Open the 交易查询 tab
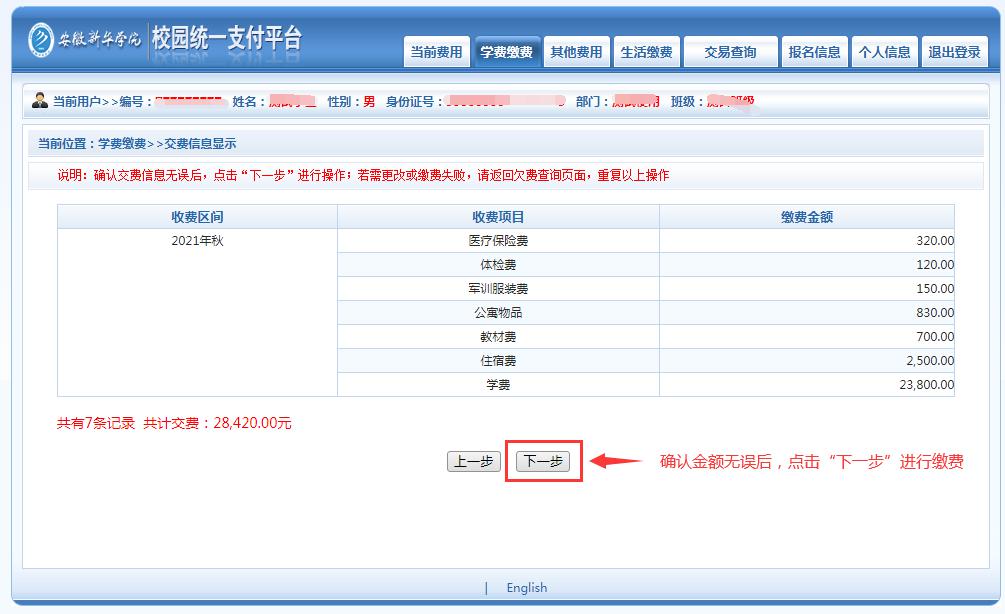Viewport: 1005px width, 614px height. point(730,53)
